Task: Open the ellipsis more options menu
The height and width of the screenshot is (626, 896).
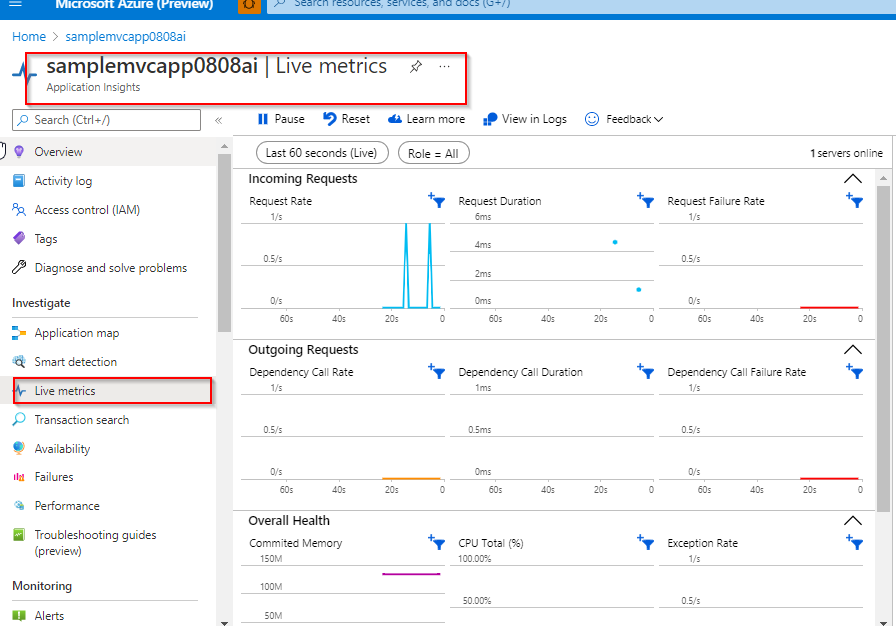Action: 445,67
